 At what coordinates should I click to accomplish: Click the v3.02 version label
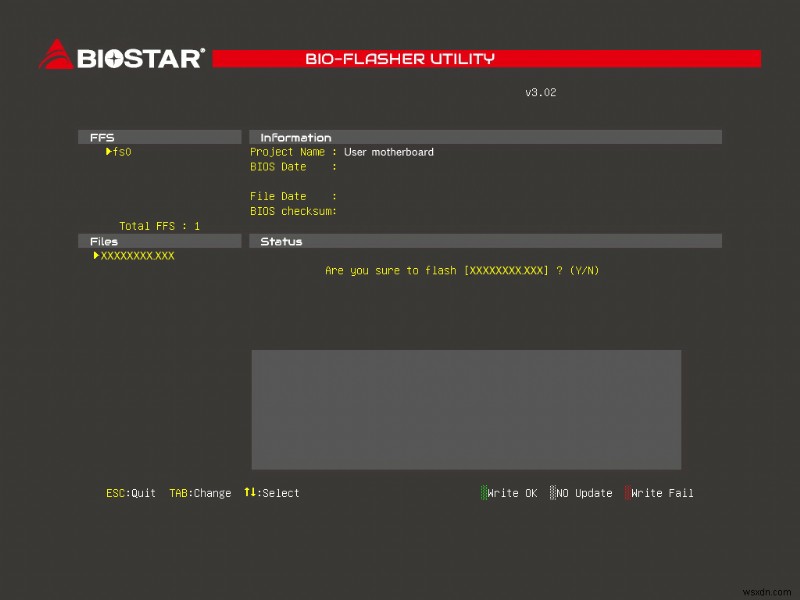(x=541, y=92)
